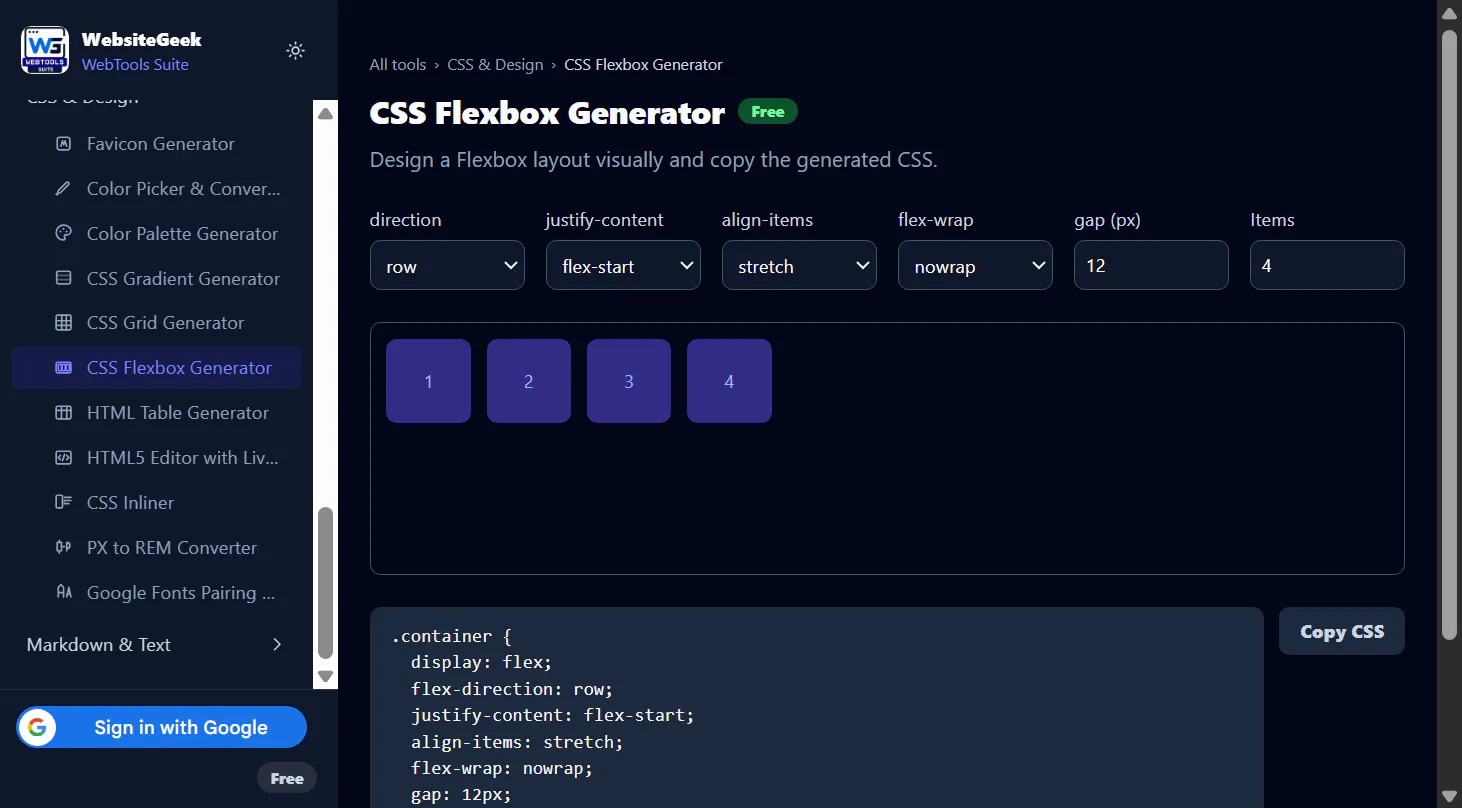Click the CSS Grid Generator grid icon
This screenshot has height=808, width=1462.
[64, 323]
